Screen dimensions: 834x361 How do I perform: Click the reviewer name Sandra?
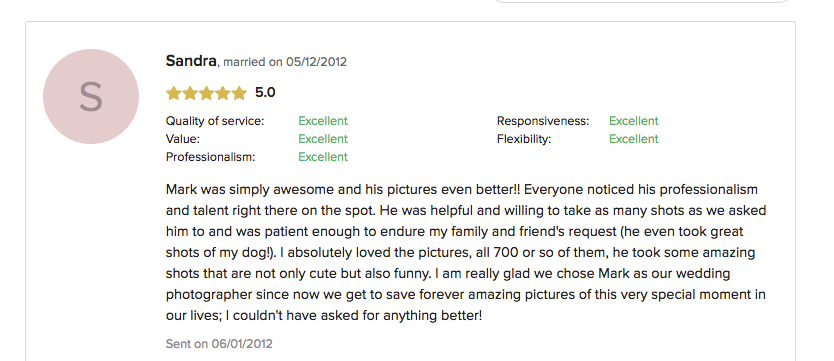(x=191, y=61)
